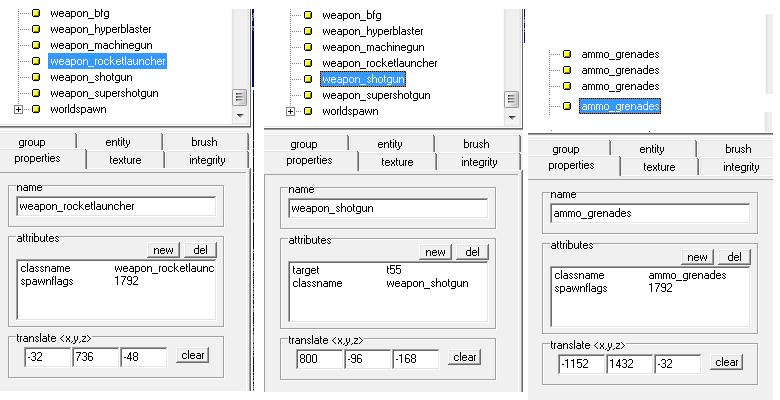Click name field containing weapon_rocketlauncher
Screen dimensions: 780x400
click(116, 207)
